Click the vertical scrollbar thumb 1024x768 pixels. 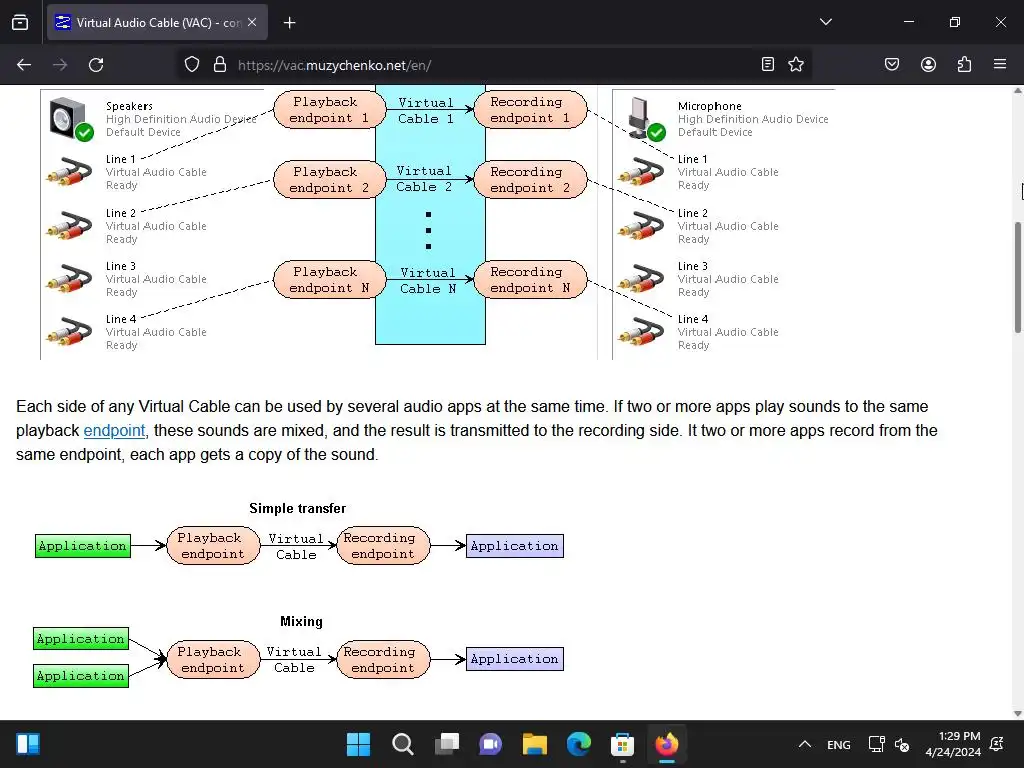click(1017, 278)
